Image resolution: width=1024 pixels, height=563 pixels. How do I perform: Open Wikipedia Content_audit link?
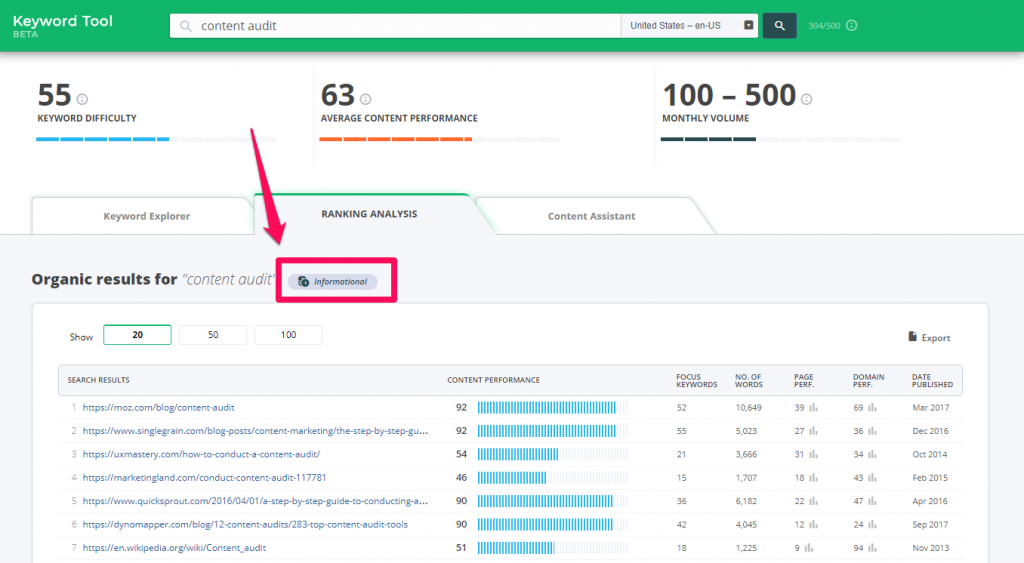174,548
